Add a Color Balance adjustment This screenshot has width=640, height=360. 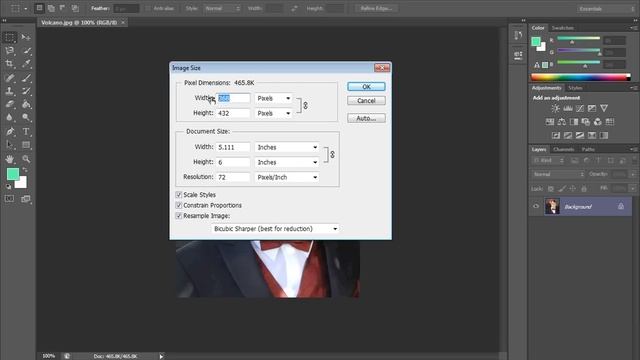562,122
